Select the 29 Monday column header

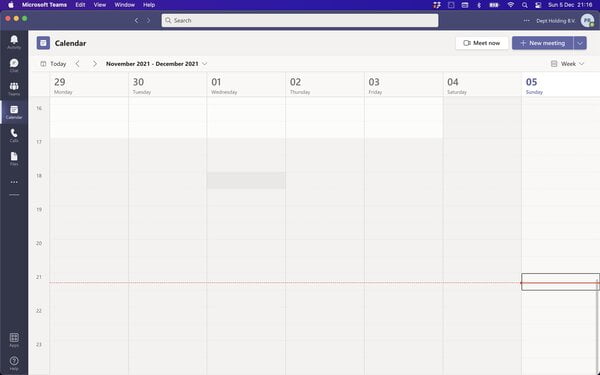point(89,85)
